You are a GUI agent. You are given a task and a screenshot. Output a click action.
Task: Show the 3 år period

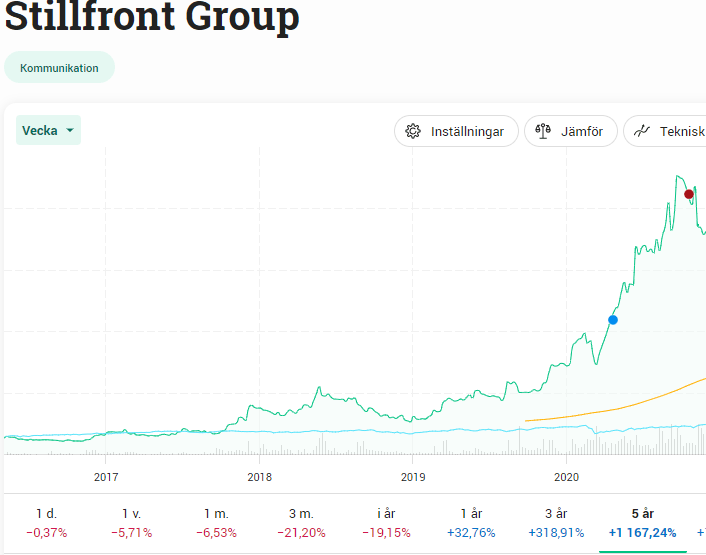point(557,522)
